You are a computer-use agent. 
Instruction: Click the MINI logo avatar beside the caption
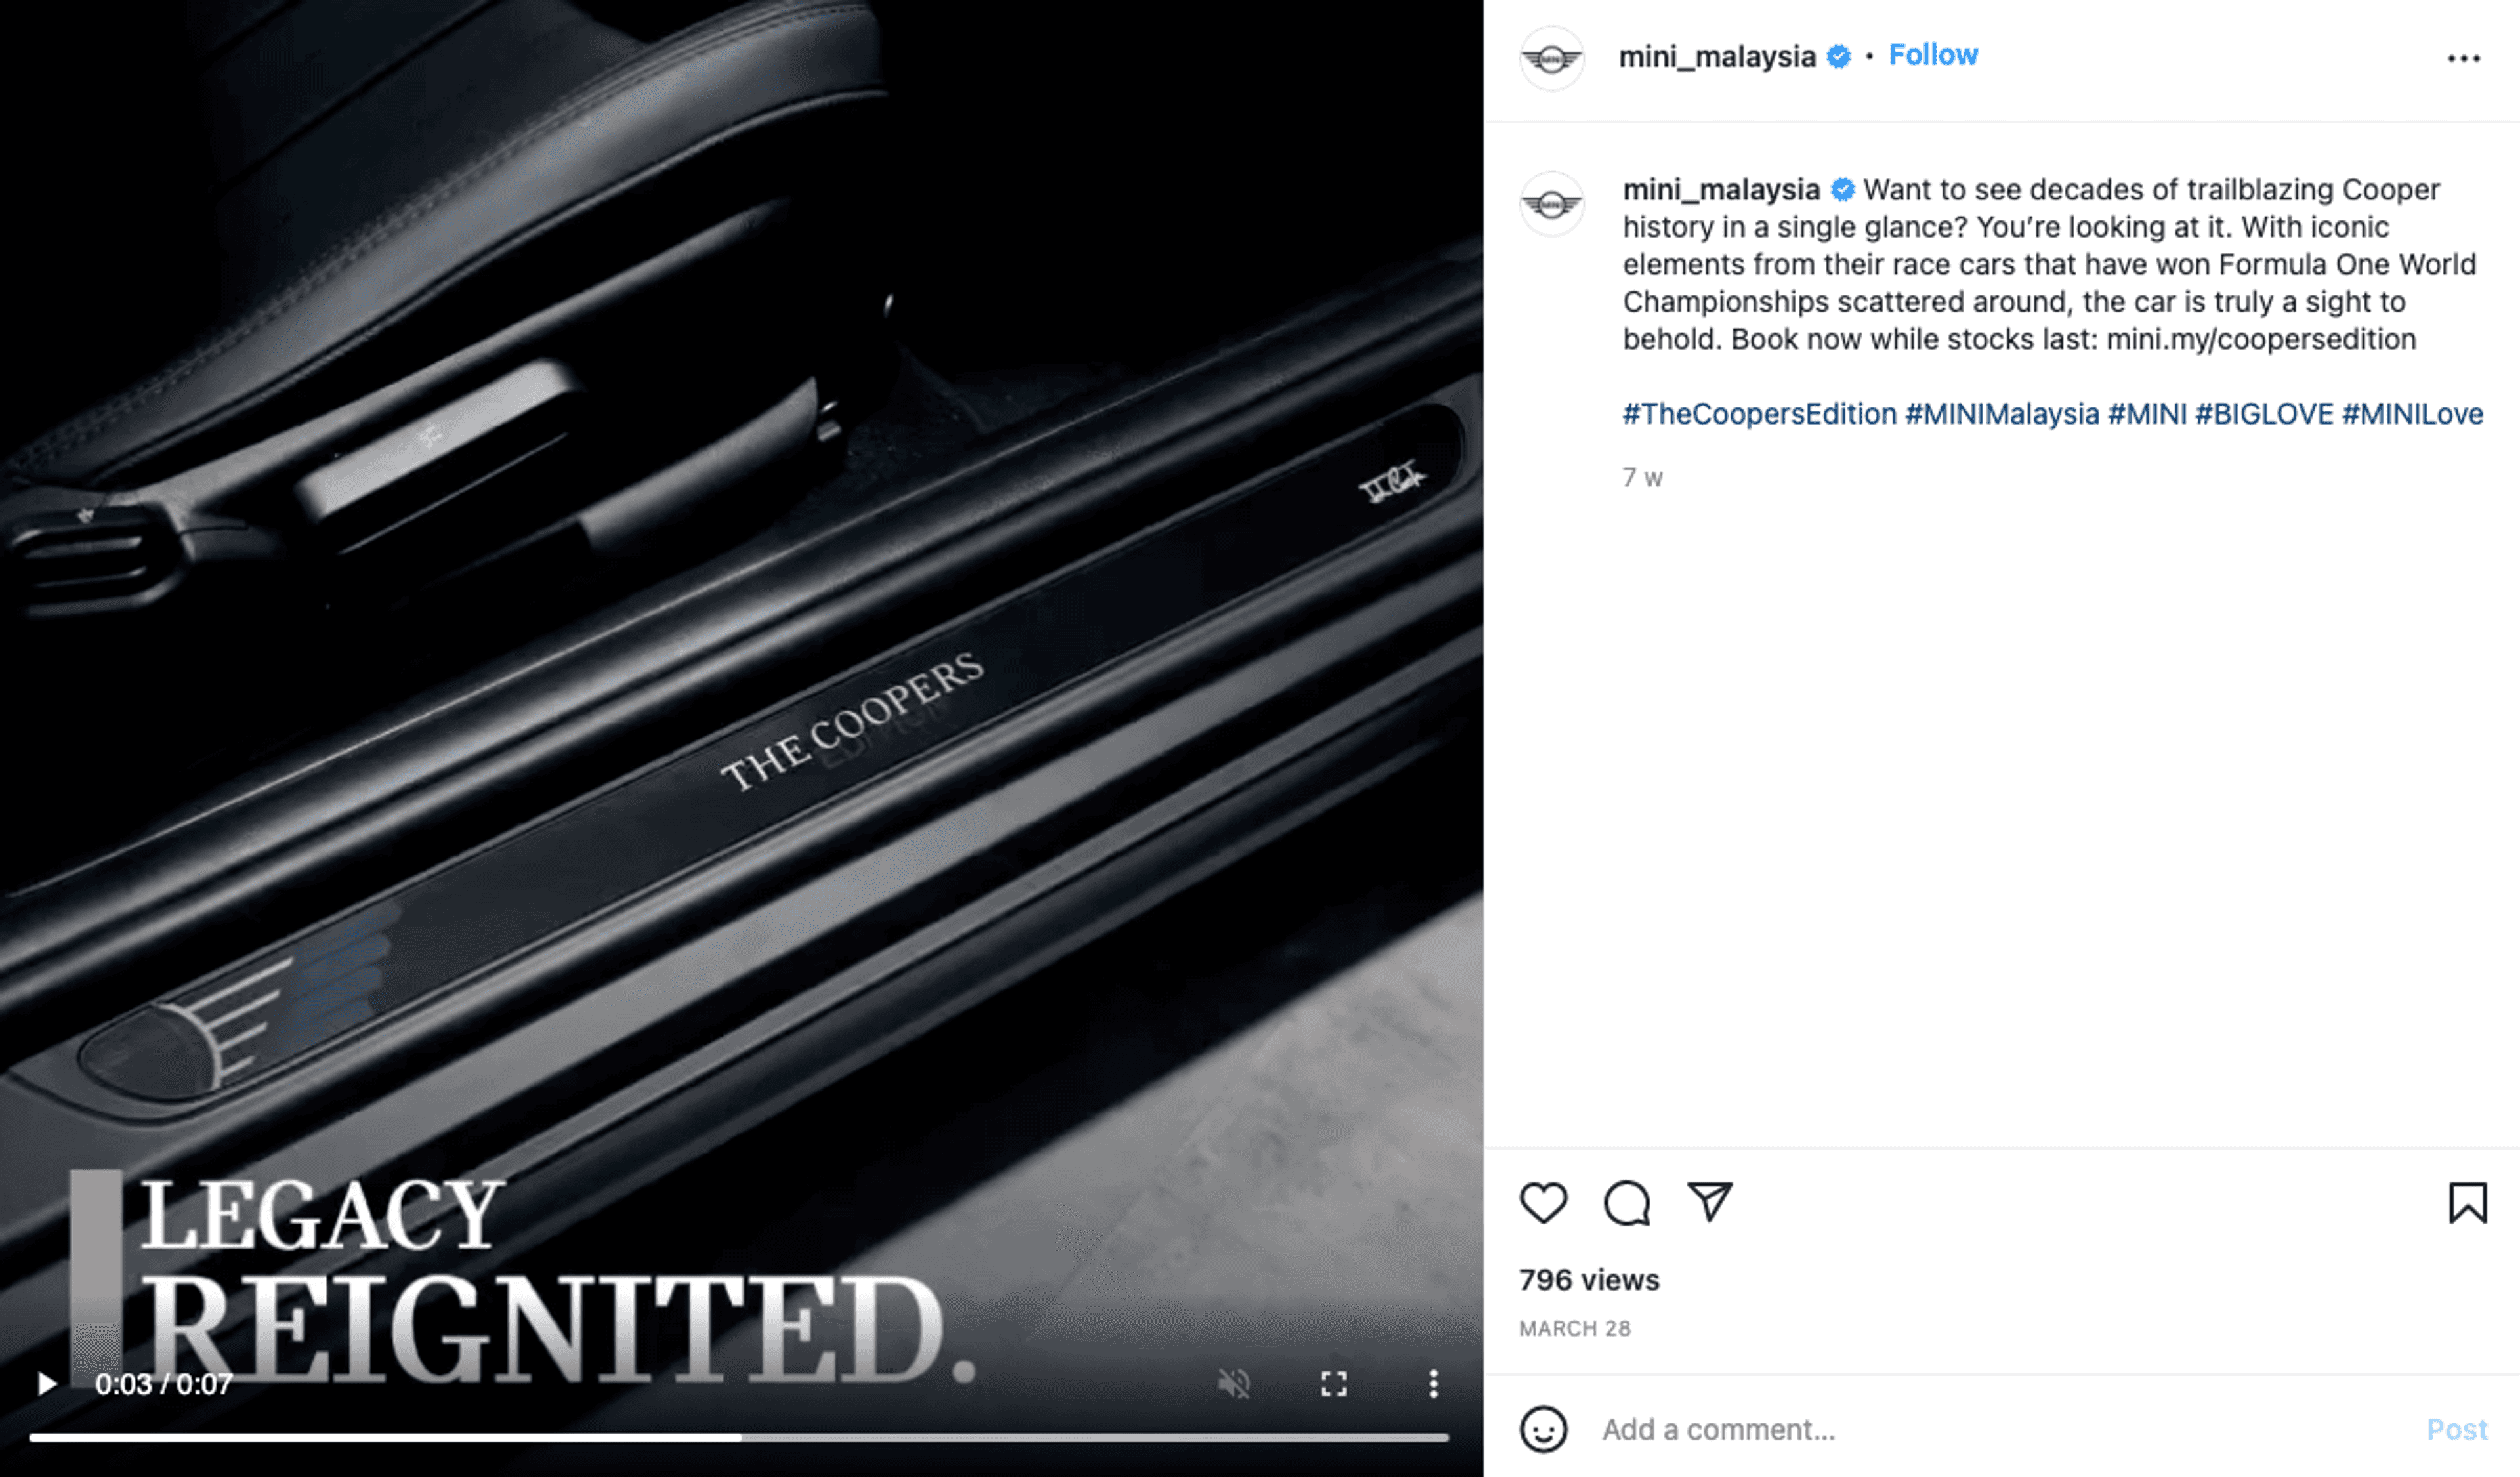(x=1551, y=204)
